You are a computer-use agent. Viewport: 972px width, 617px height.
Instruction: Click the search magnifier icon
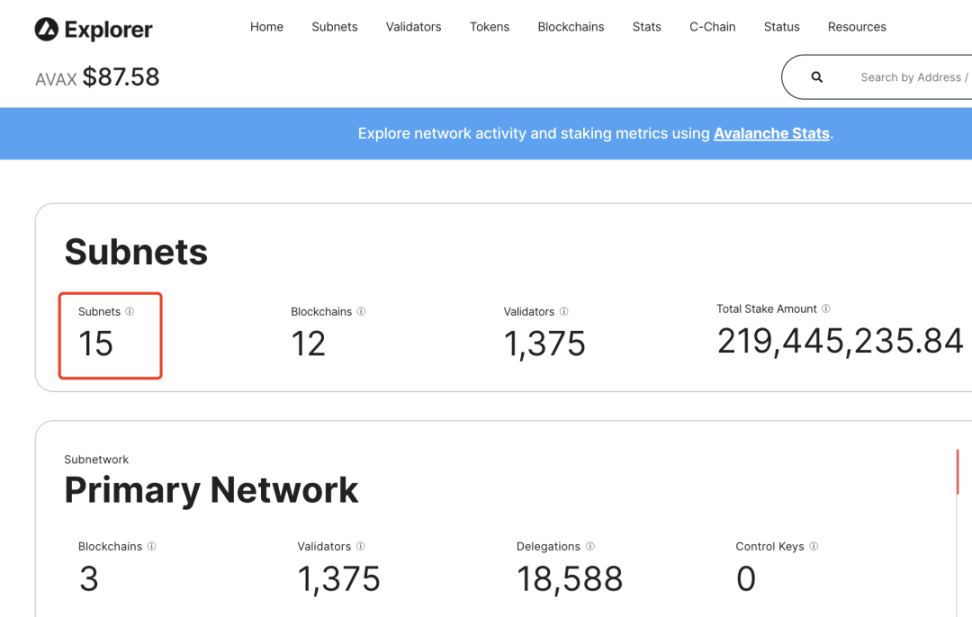tap(817, 77)
